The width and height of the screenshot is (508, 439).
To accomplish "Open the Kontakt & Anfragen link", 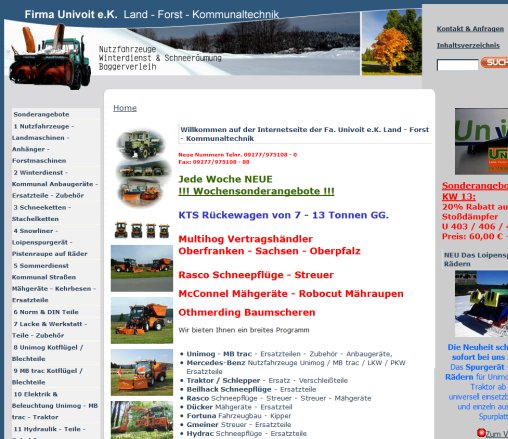I will (470, 29).
